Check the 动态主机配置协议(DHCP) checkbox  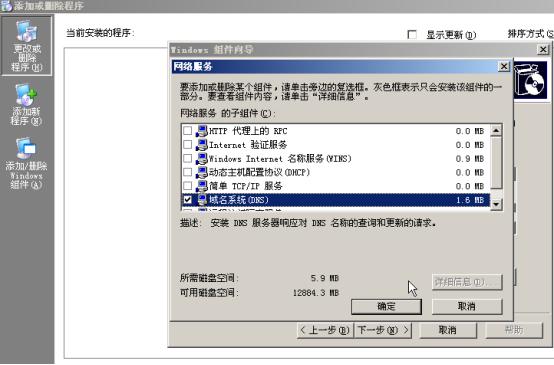pos(188,172)
